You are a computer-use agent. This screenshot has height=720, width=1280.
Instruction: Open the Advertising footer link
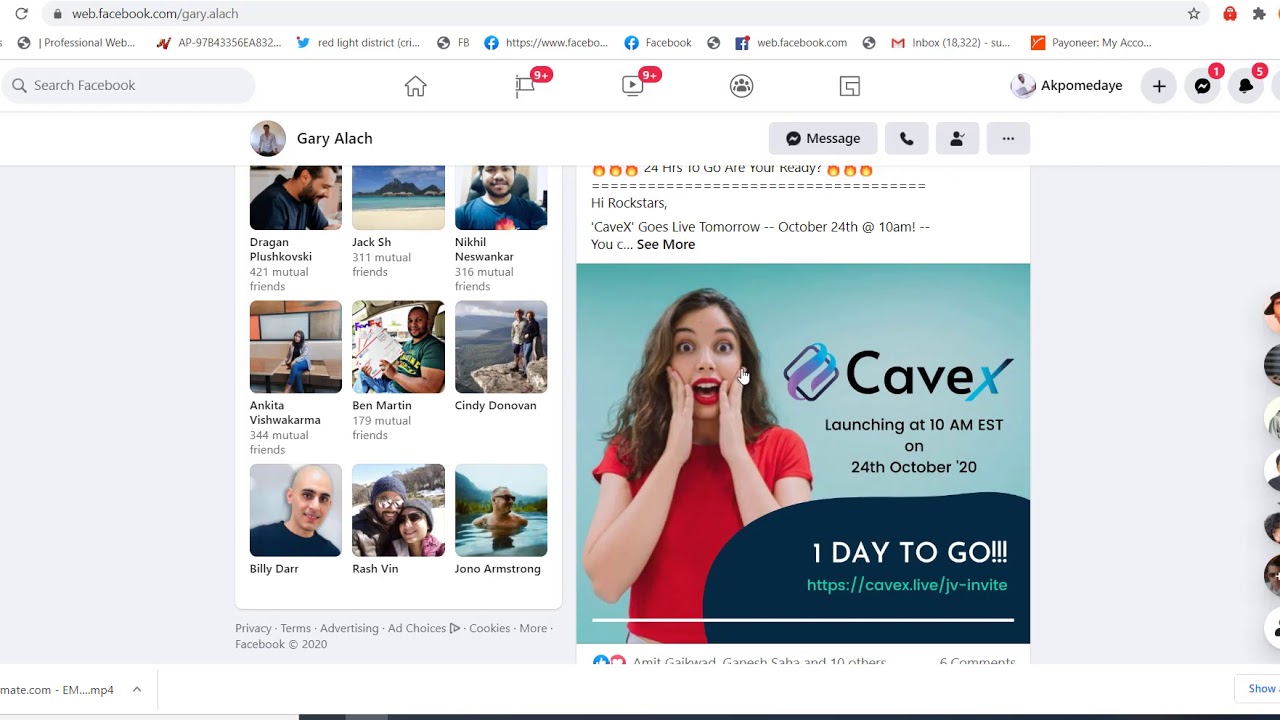pyautogui.click(x=349, y=628)
